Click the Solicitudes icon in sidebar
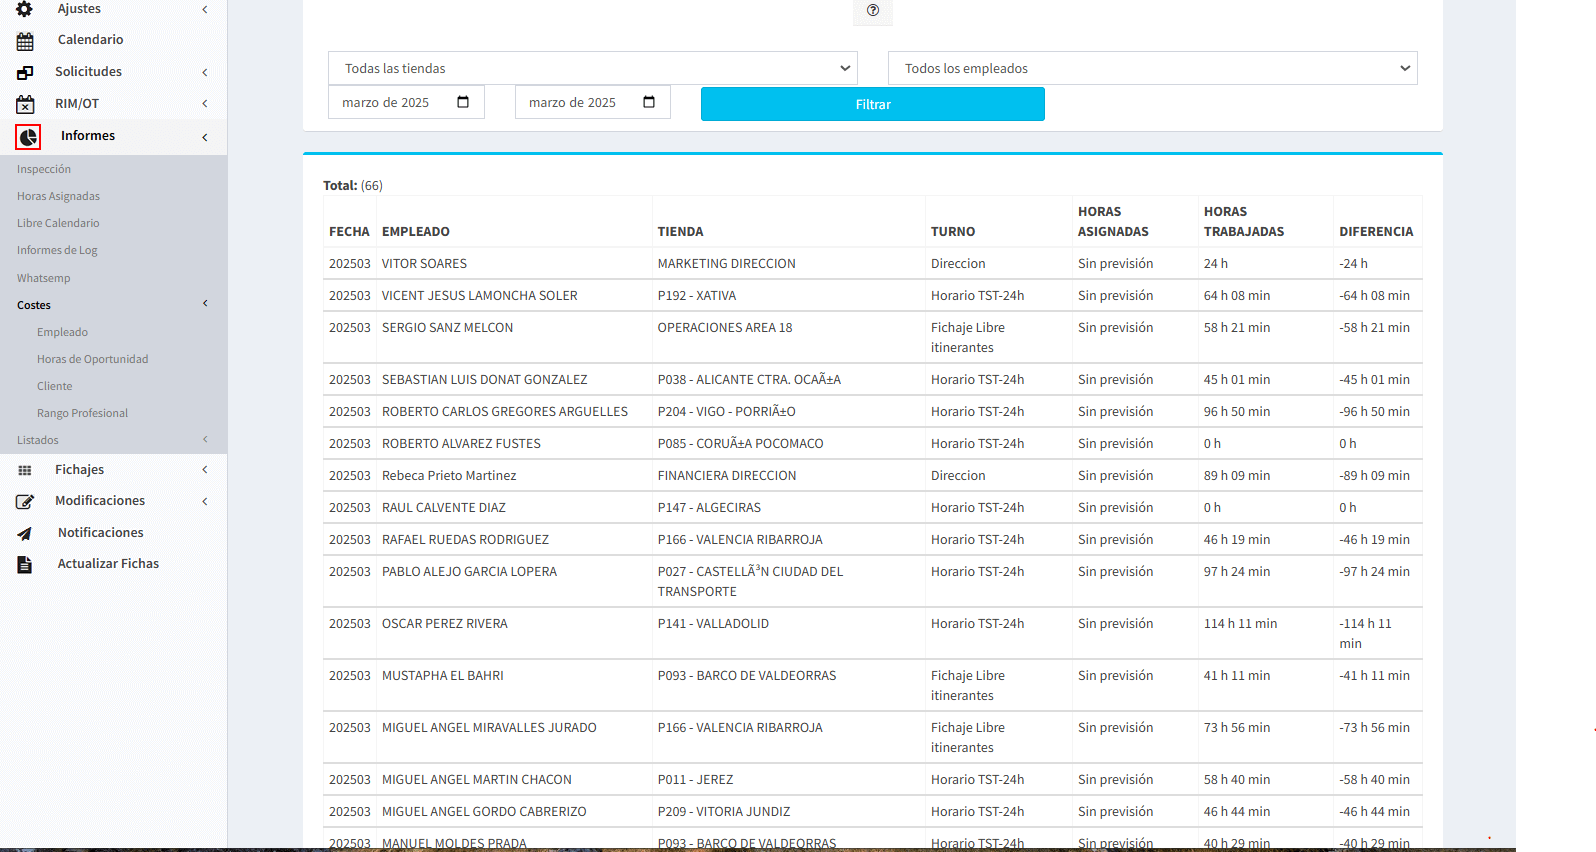 pyautogui.click(x=25, y=73)
